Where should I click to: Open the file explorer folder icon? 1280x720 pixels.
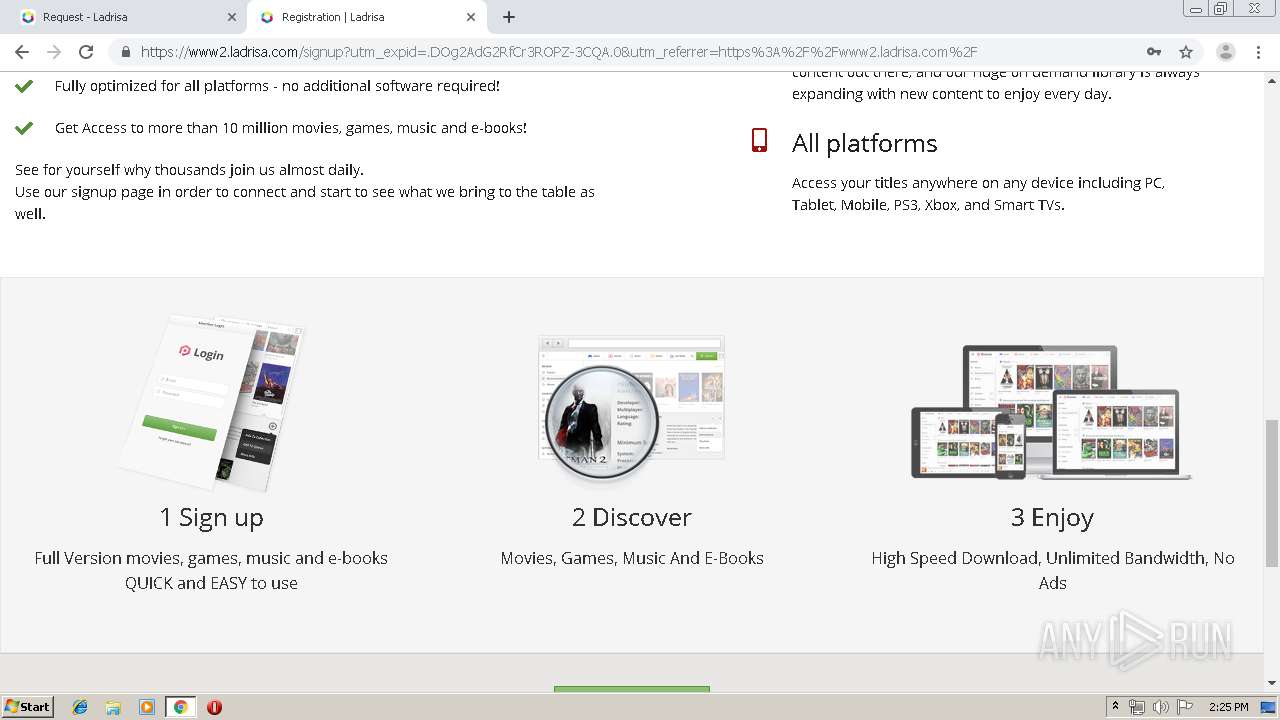113,707
